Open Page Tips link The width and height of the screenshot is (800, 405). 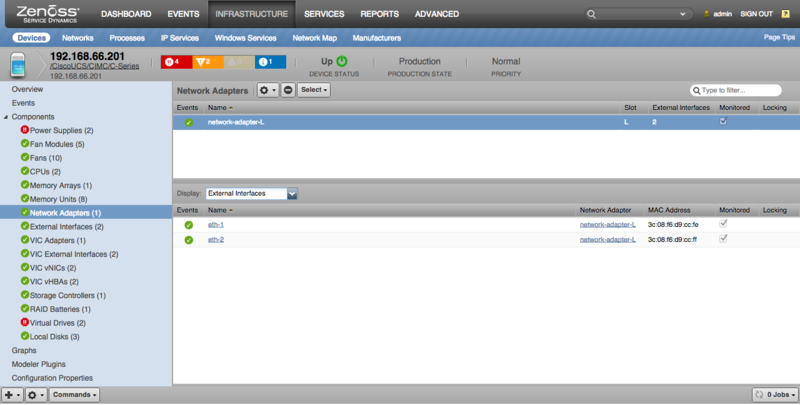click(x=779, y=37)
